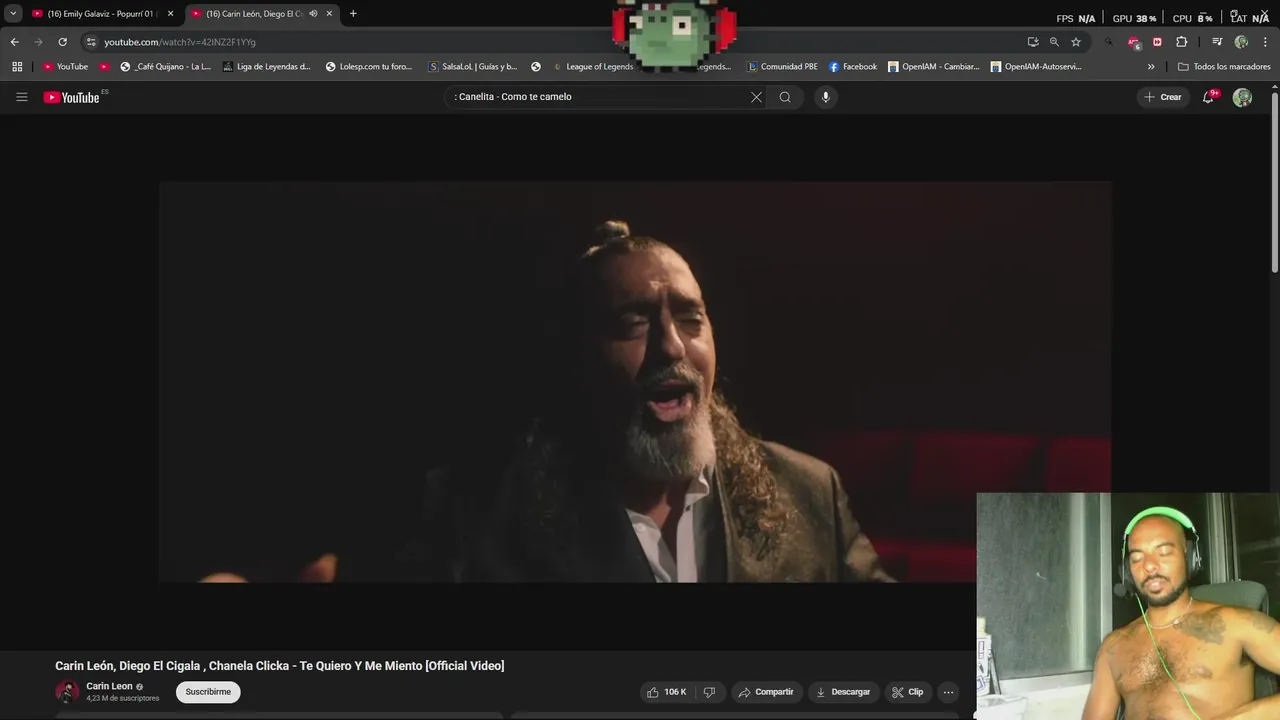This screenshot has height=720, width=1280.
Task: Go back to the previous page
Action: click(x=14, y=42)
